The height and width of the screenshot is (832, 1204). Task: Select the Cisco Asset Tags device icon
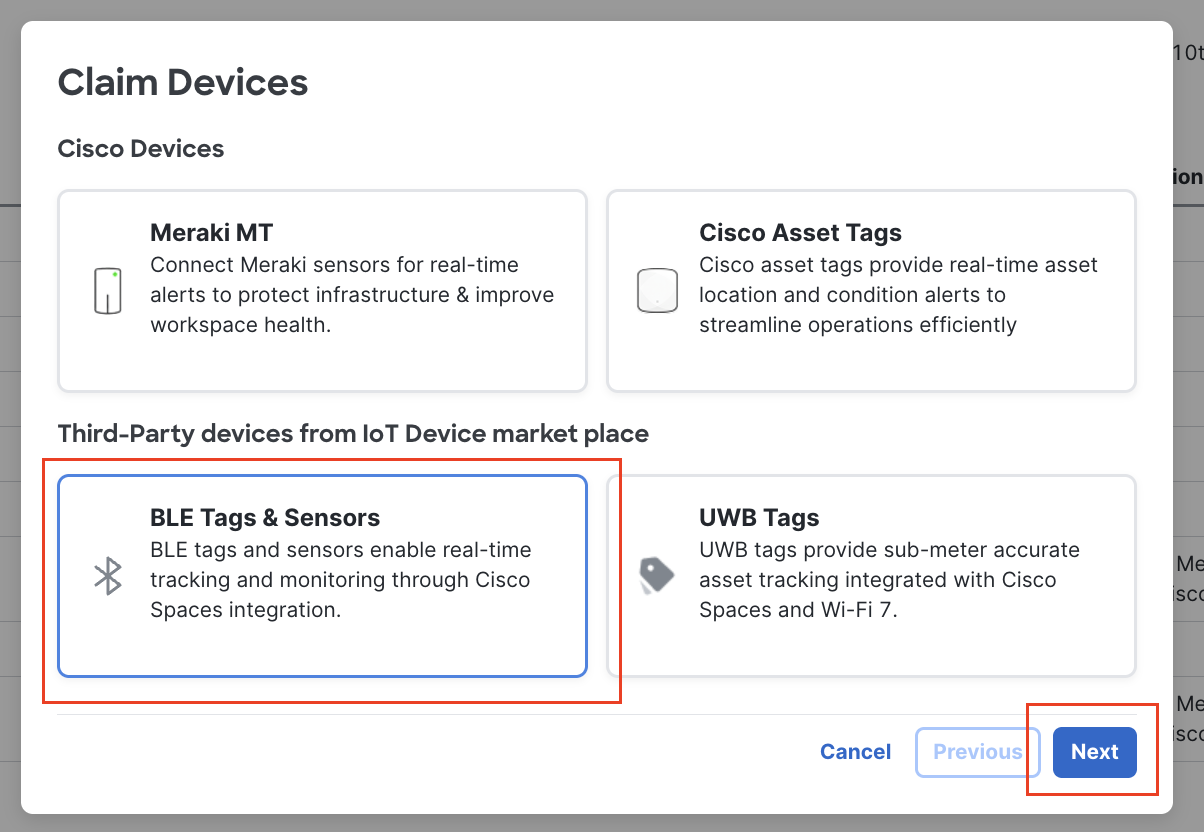pos(657,291)
